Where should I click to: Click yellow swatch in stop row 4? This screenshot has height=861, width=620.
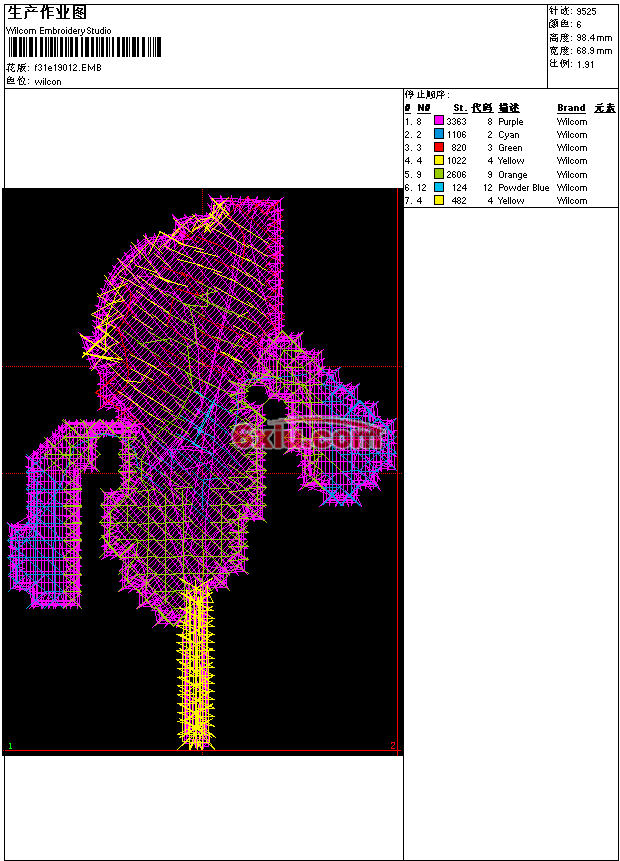(438, 160)
